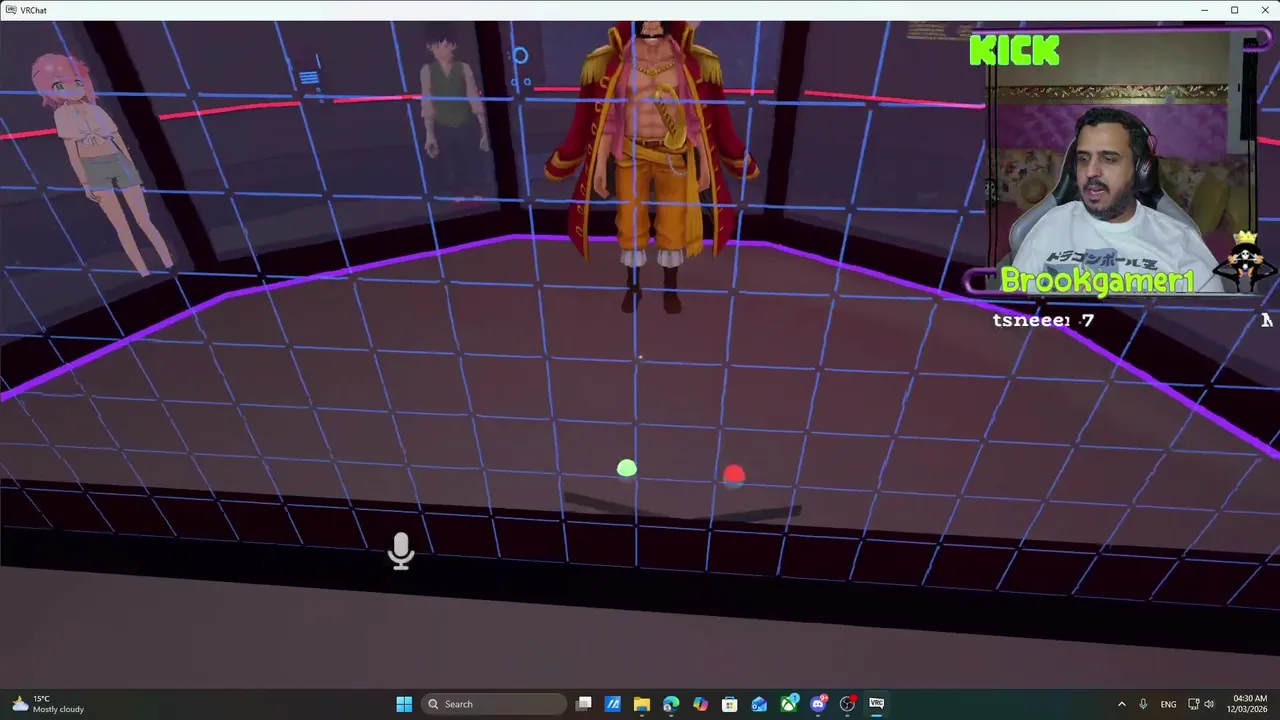Close the VRChat window

pyautogui.click(x=1265, y=10)
